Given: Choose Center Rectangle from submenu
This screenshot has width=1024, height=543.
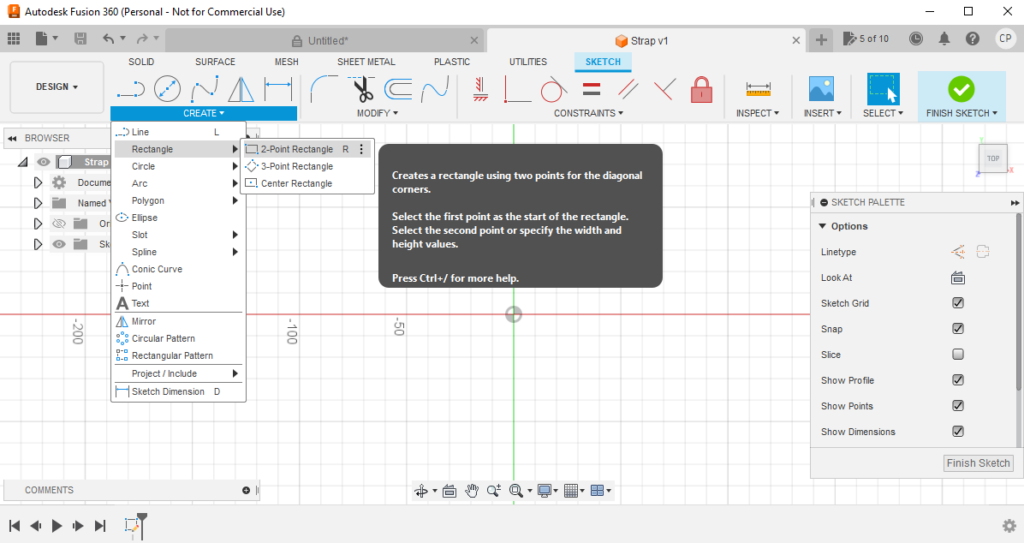Looking at the screenshot, I should coord(296,184).
